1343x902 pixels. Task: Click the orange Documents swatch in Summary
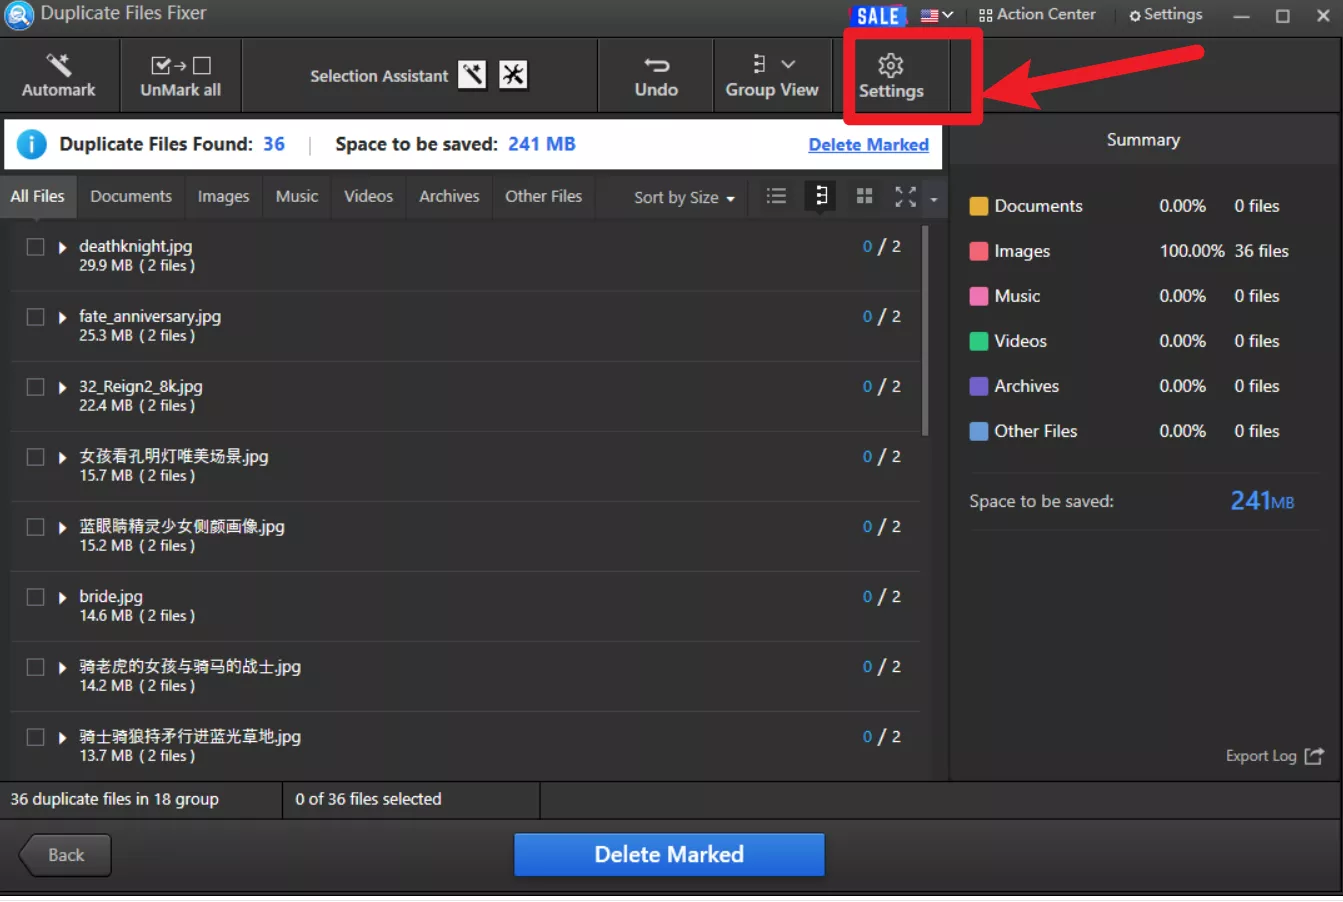(979, 206)
